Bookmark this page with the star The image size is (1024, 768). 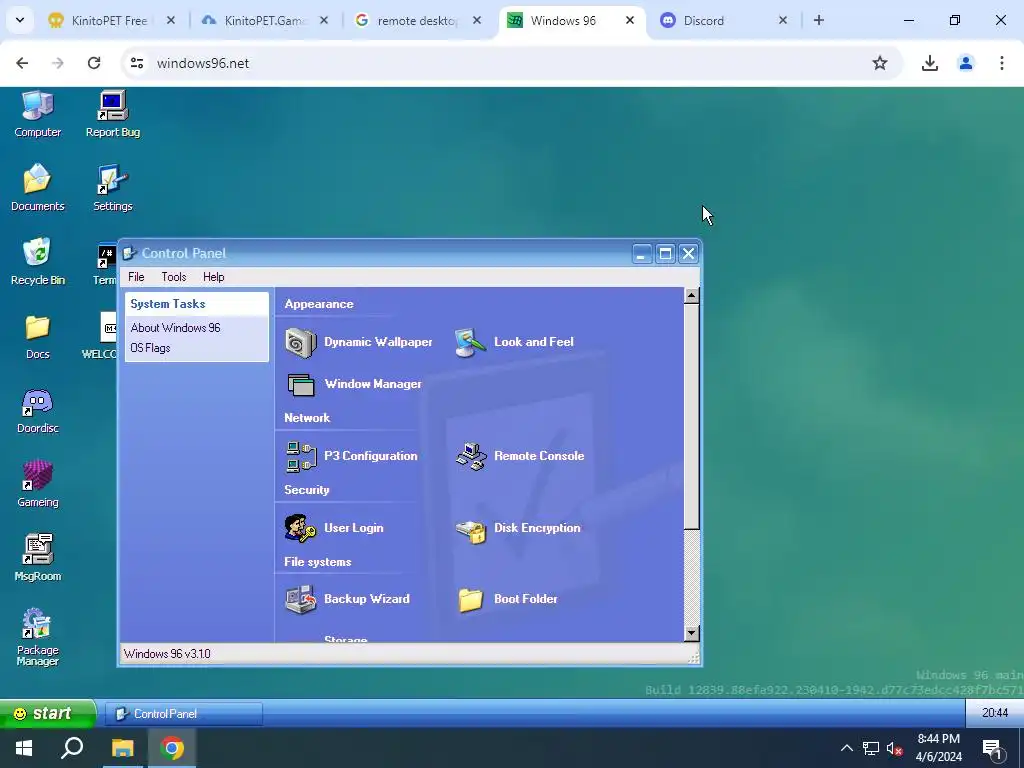click(880, 63)
